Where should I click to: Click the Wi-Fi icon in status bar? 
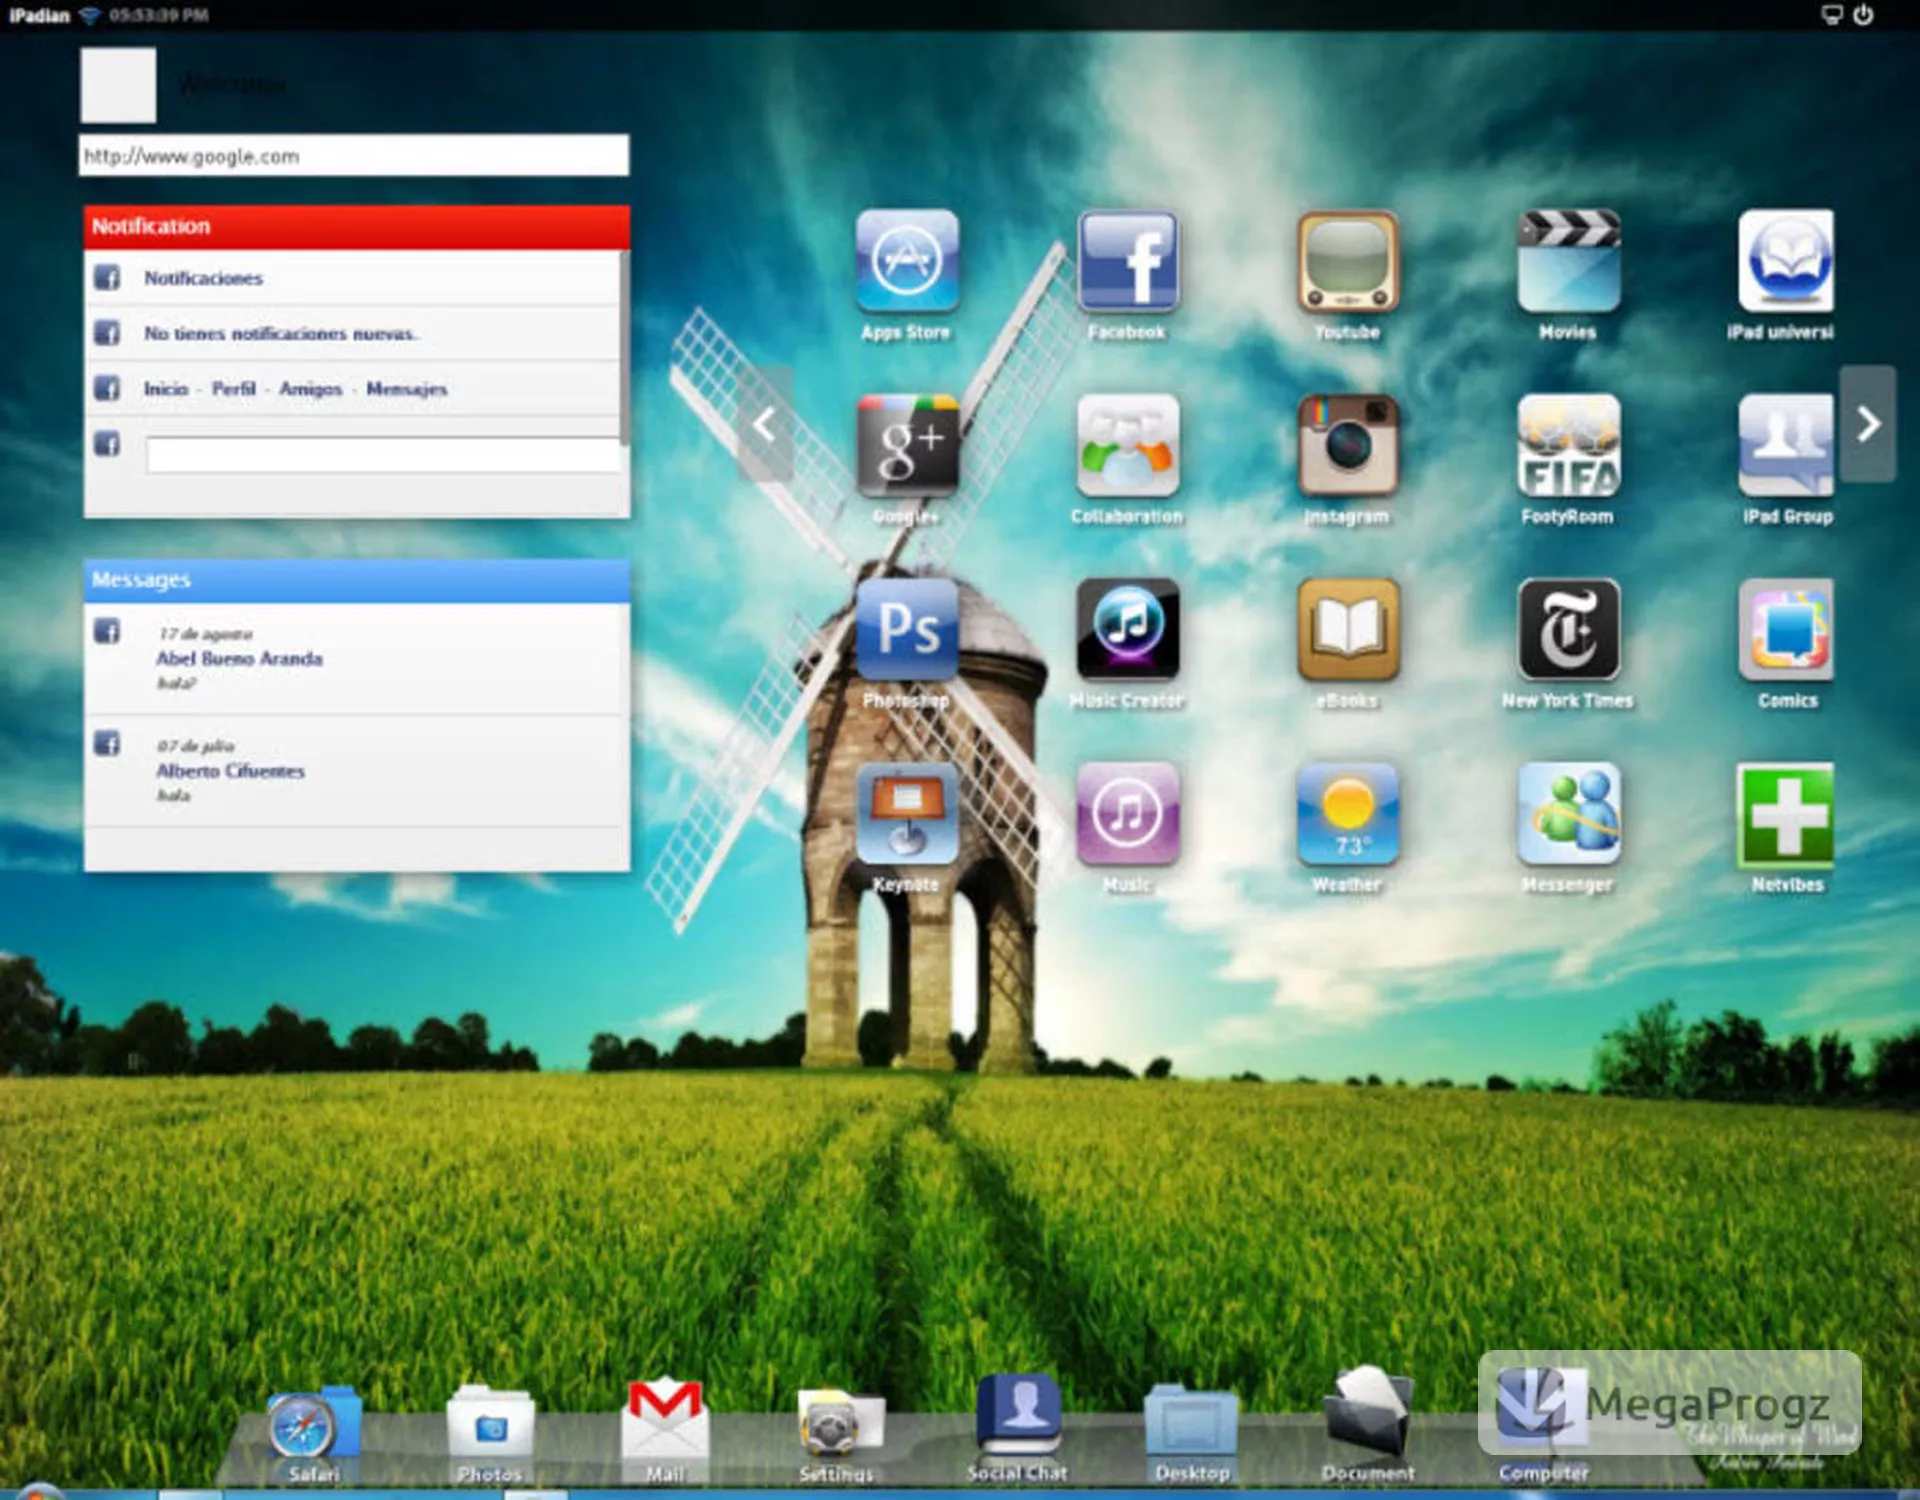tap(90, 15)
